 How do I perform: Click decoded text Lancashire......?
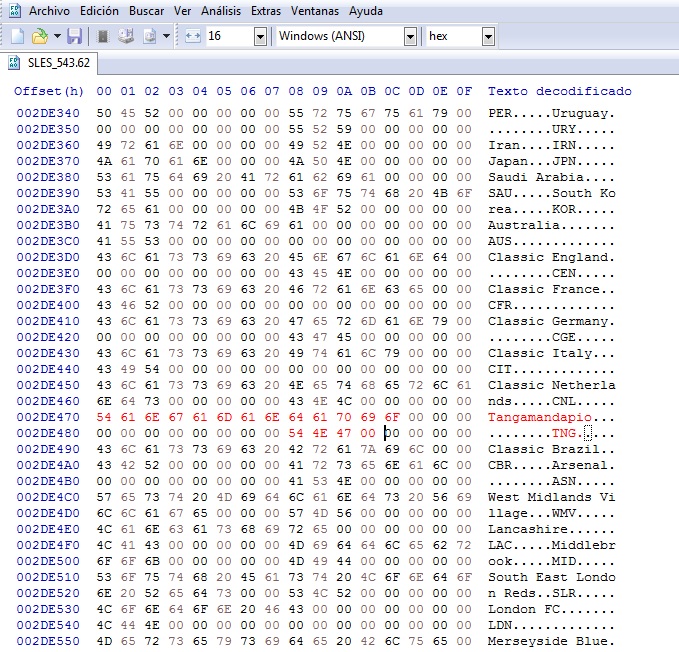[x=527, y=529]
